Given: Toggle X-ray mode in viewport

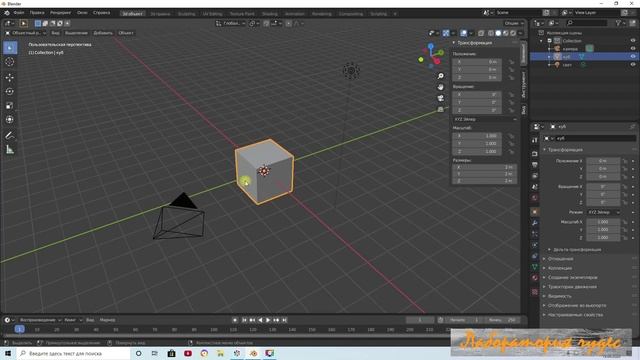Looking at the screenshot, I should tap(481, 33).
